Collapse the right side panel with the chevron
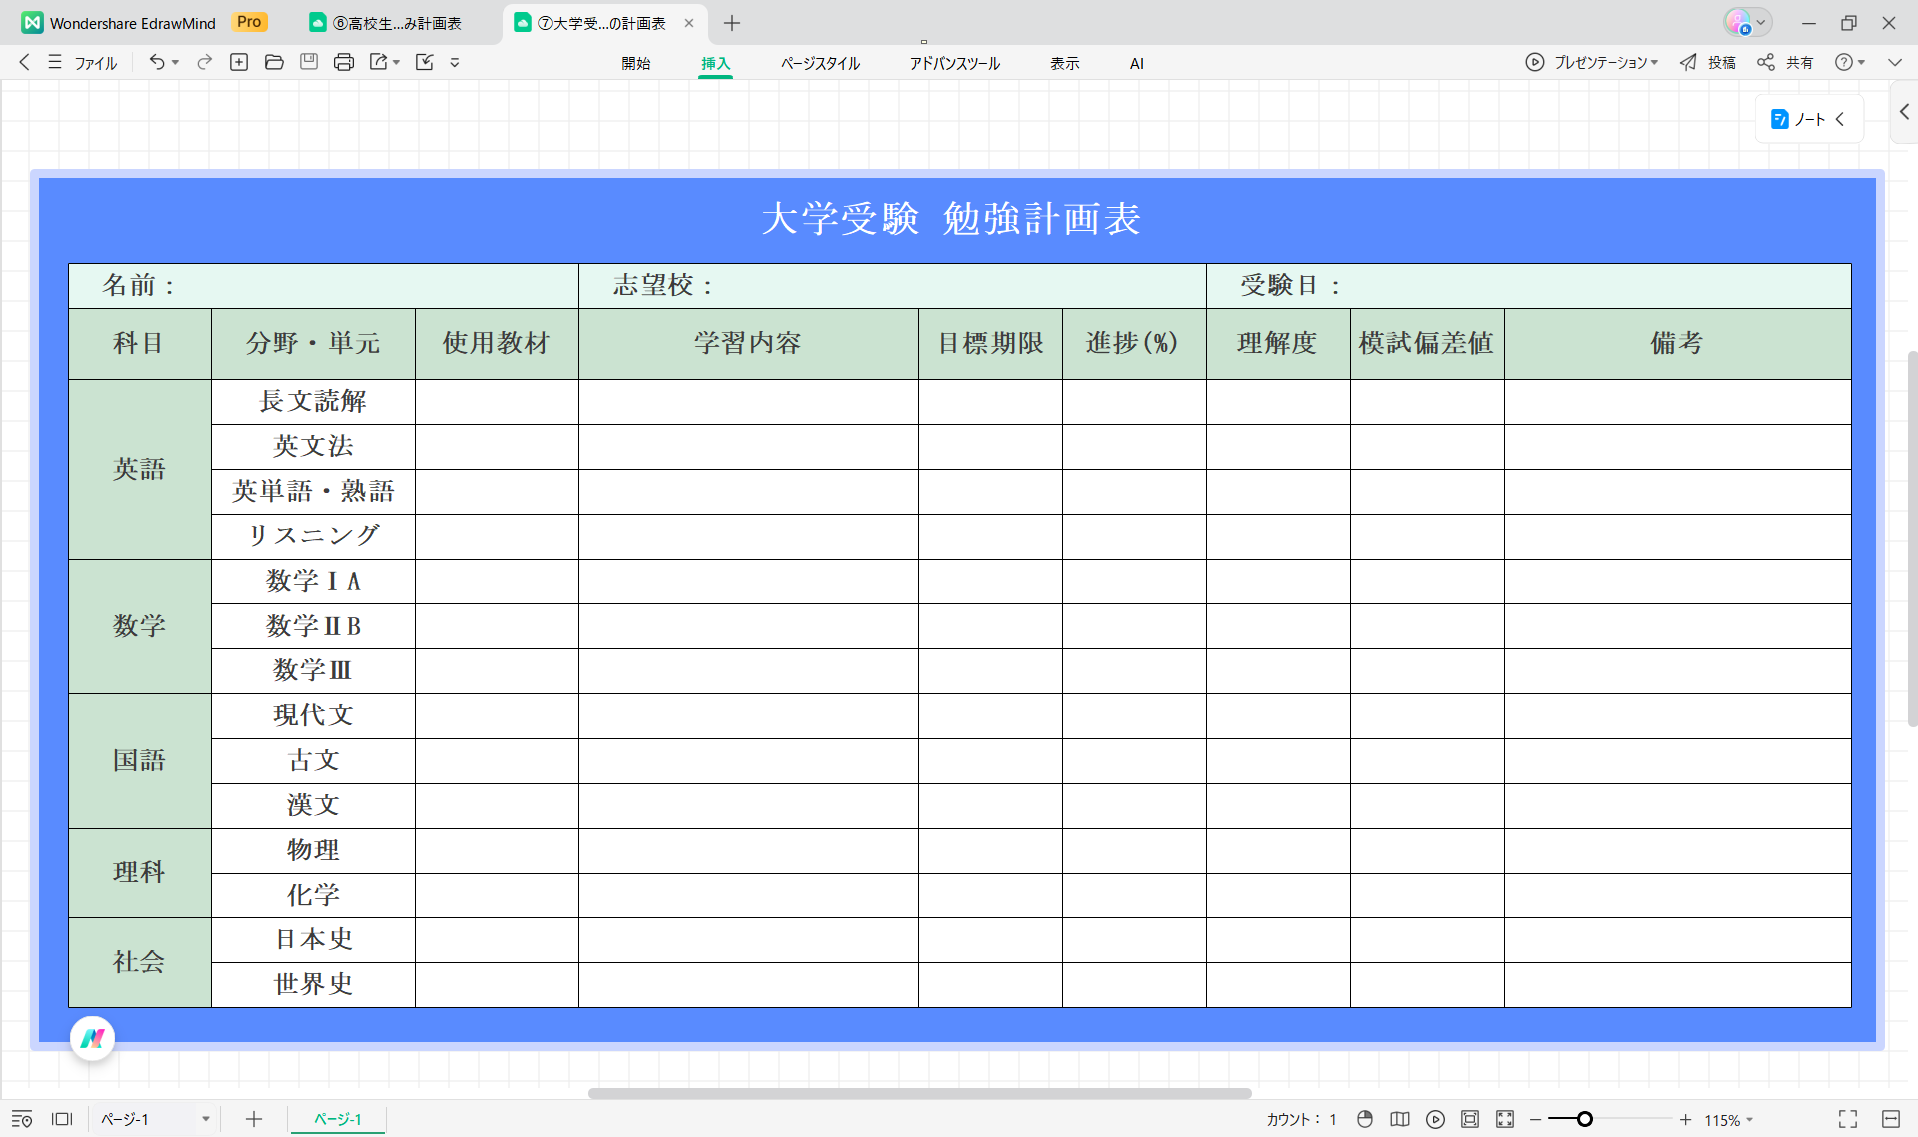This screenshot has width=1918, height=1137. pos(1905,112)
